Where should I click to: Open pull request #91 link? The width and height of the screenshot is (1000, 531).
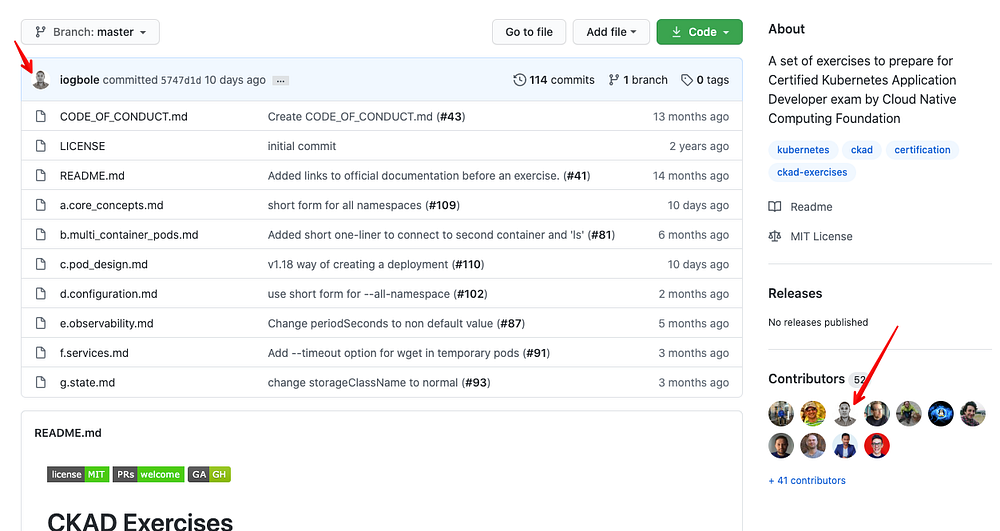[536, 353]
